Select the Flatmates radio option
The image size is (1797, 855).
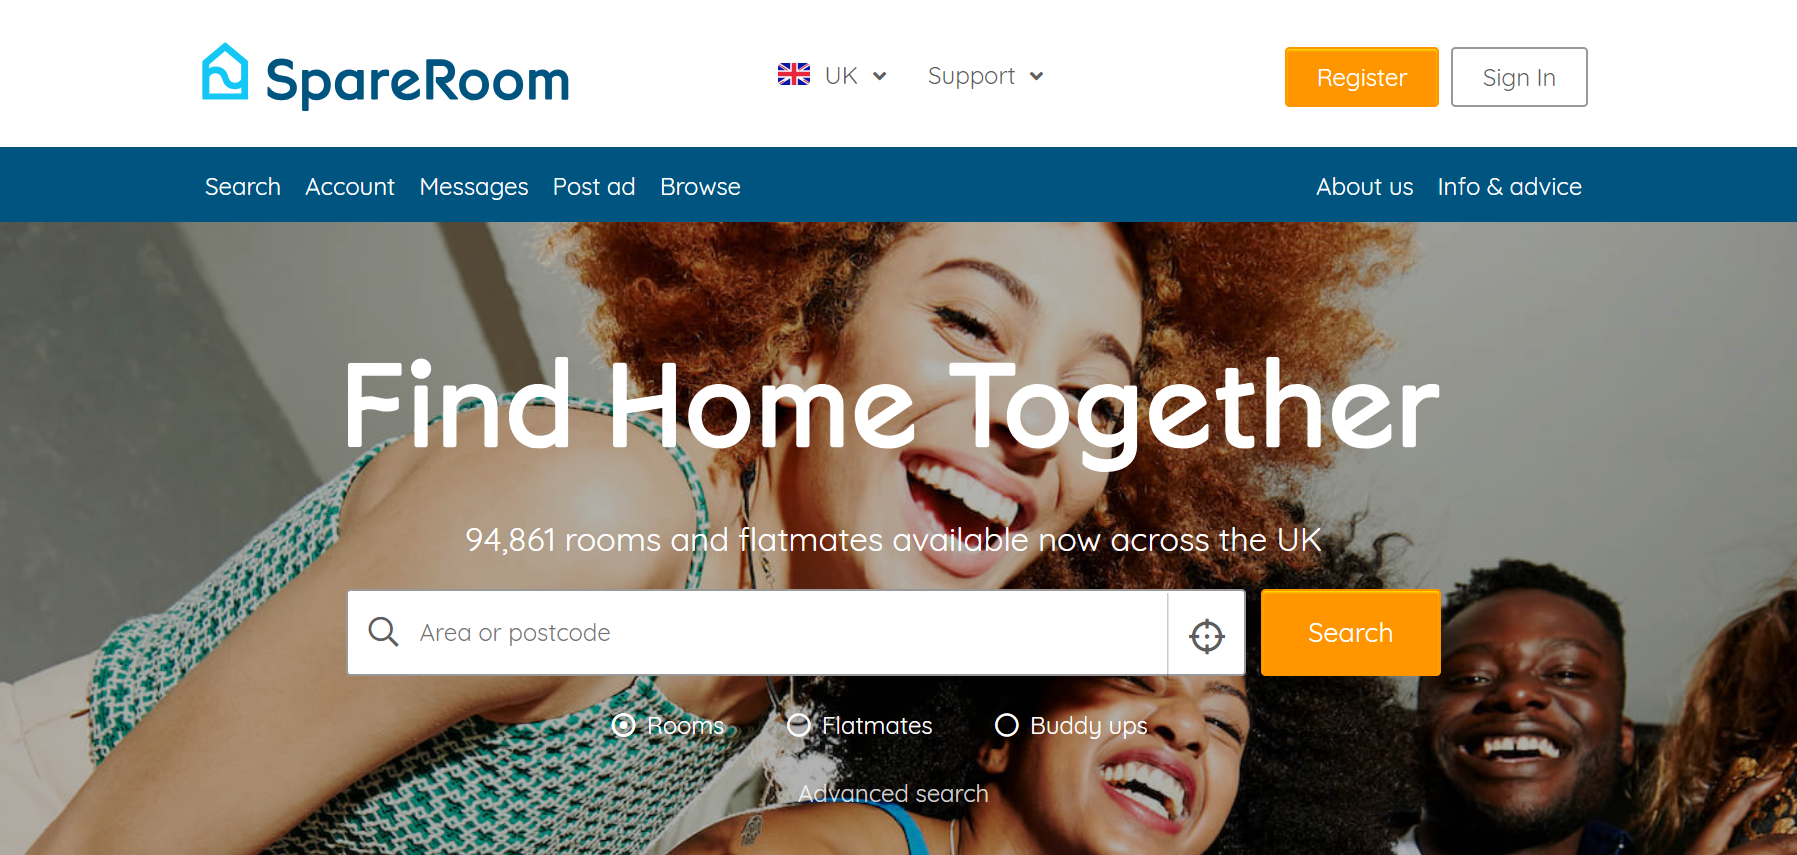[798, 725]
